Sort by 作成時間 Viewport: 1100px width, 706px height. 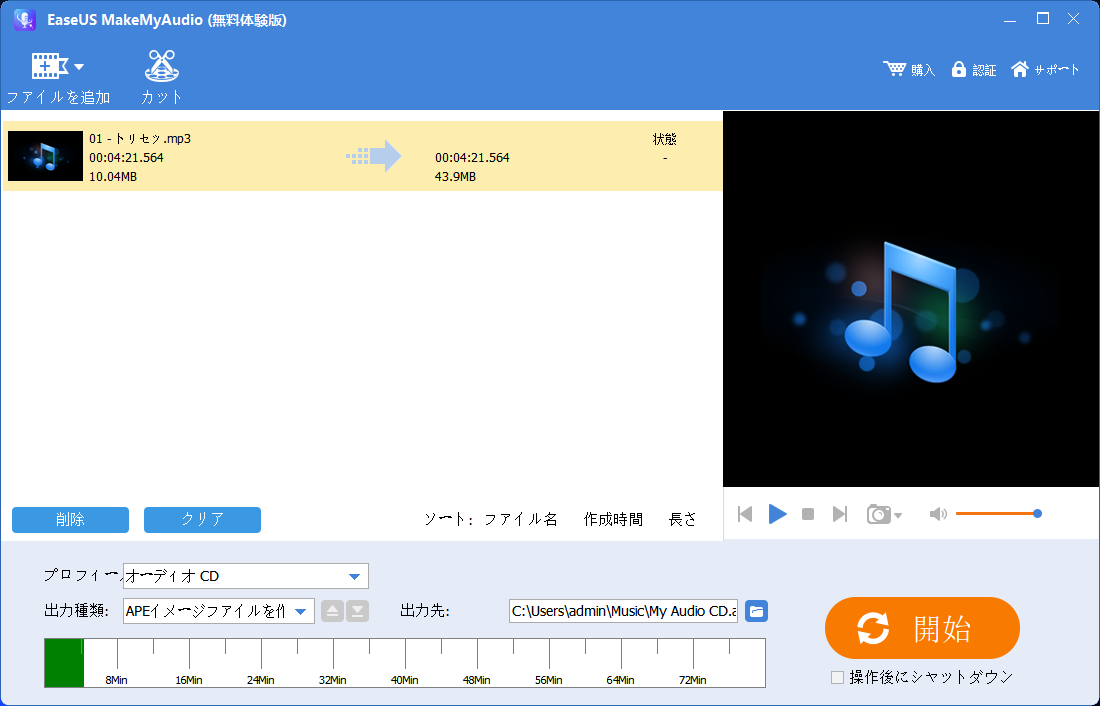(613, 519)
